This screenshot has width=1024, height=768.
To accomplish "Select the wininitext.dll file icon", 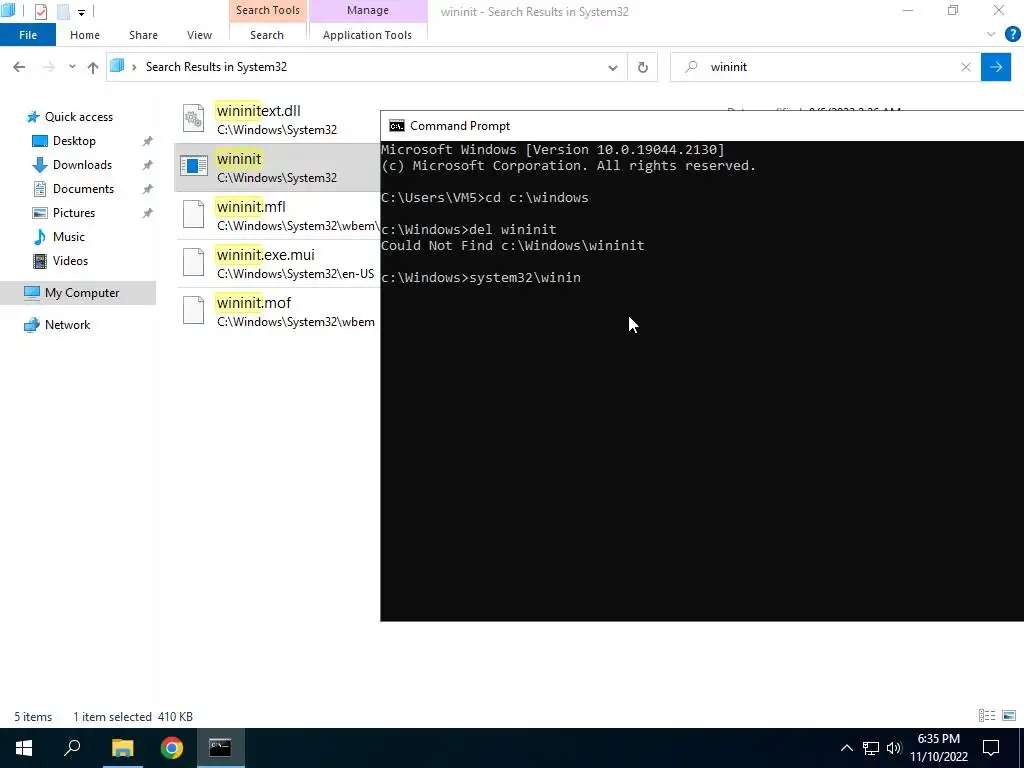I will 193,118.
